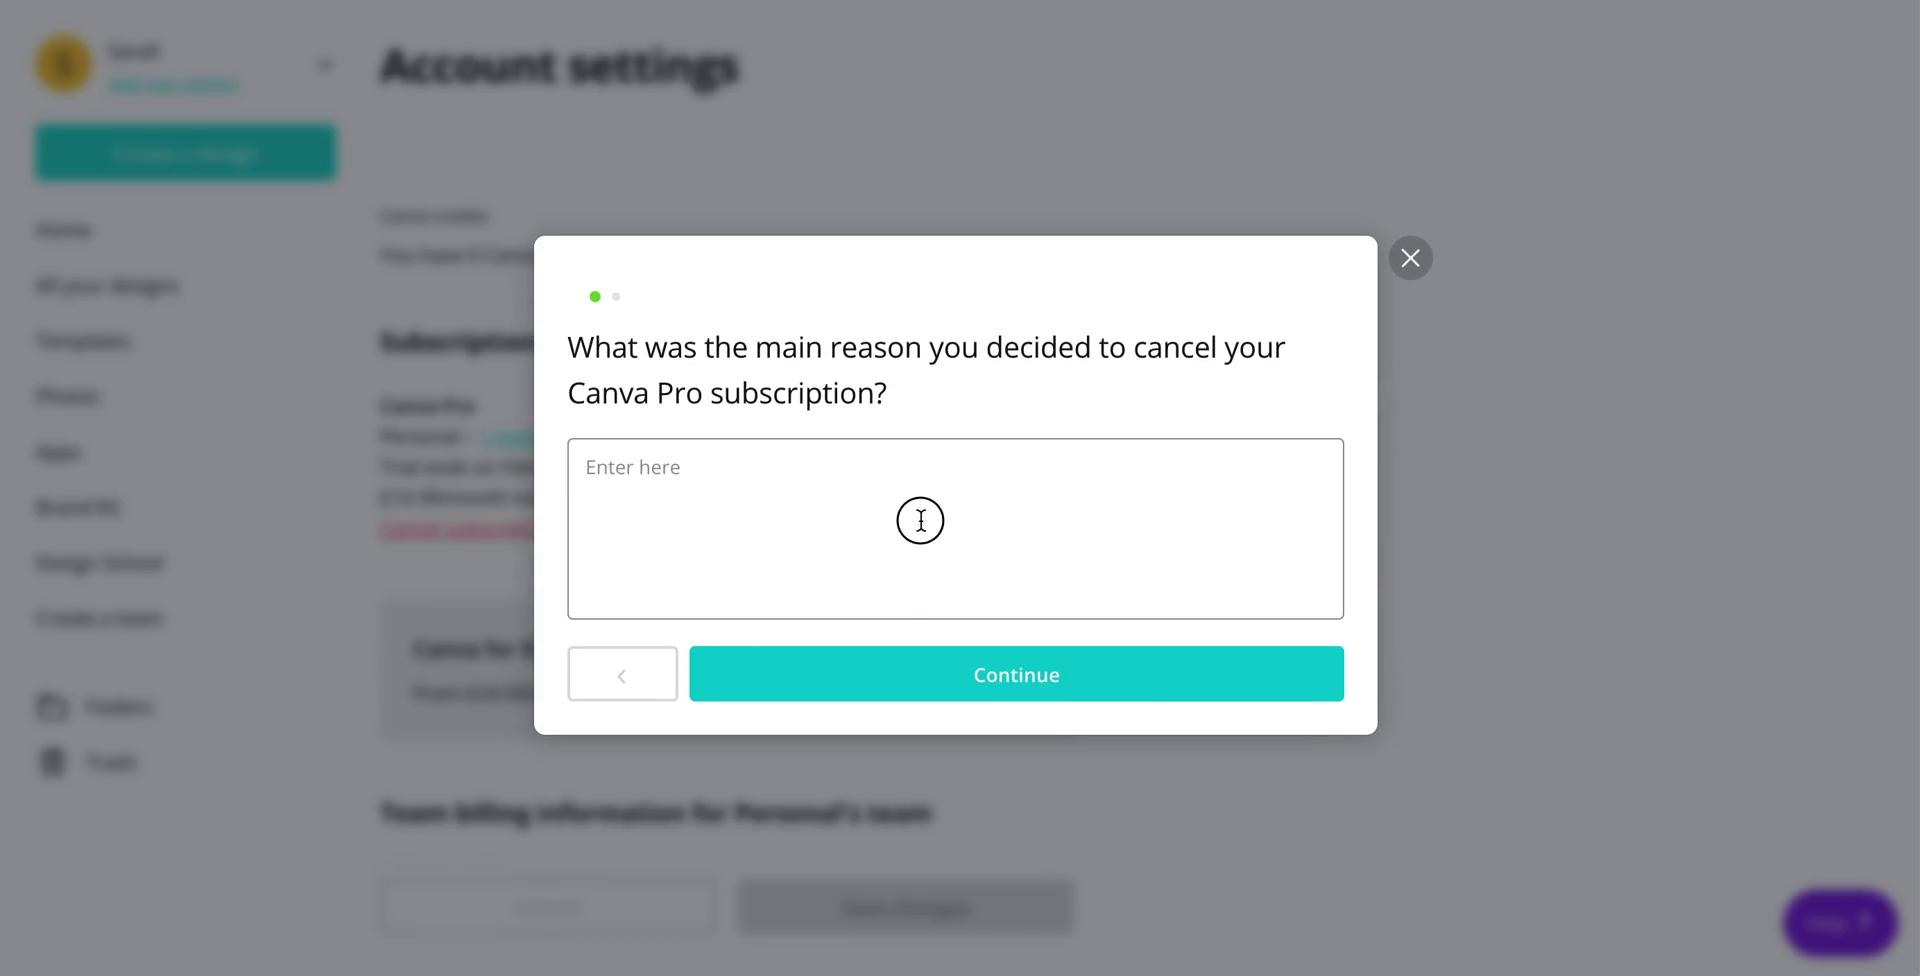Click the back chevron in the survey dialog
The width and height of the screenshot is (1920, 976).
(622, 674)
